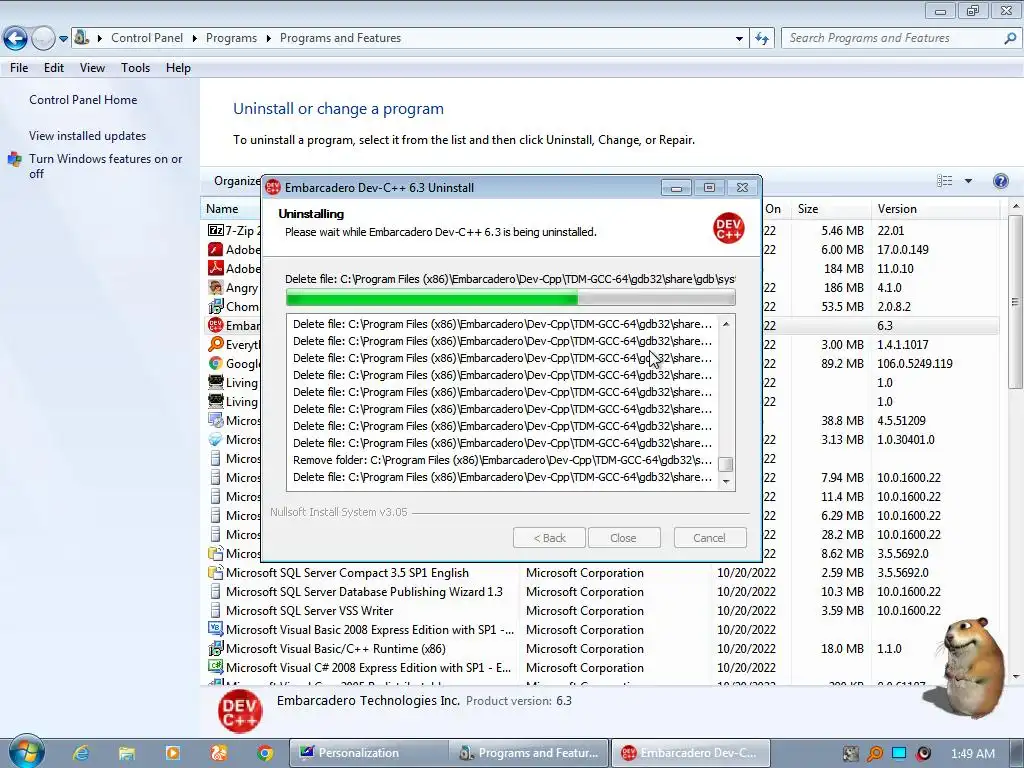
Task: Click the Microsoft Visual Basic/C++ Runtime icon
Action: click(x=216, y=648)
